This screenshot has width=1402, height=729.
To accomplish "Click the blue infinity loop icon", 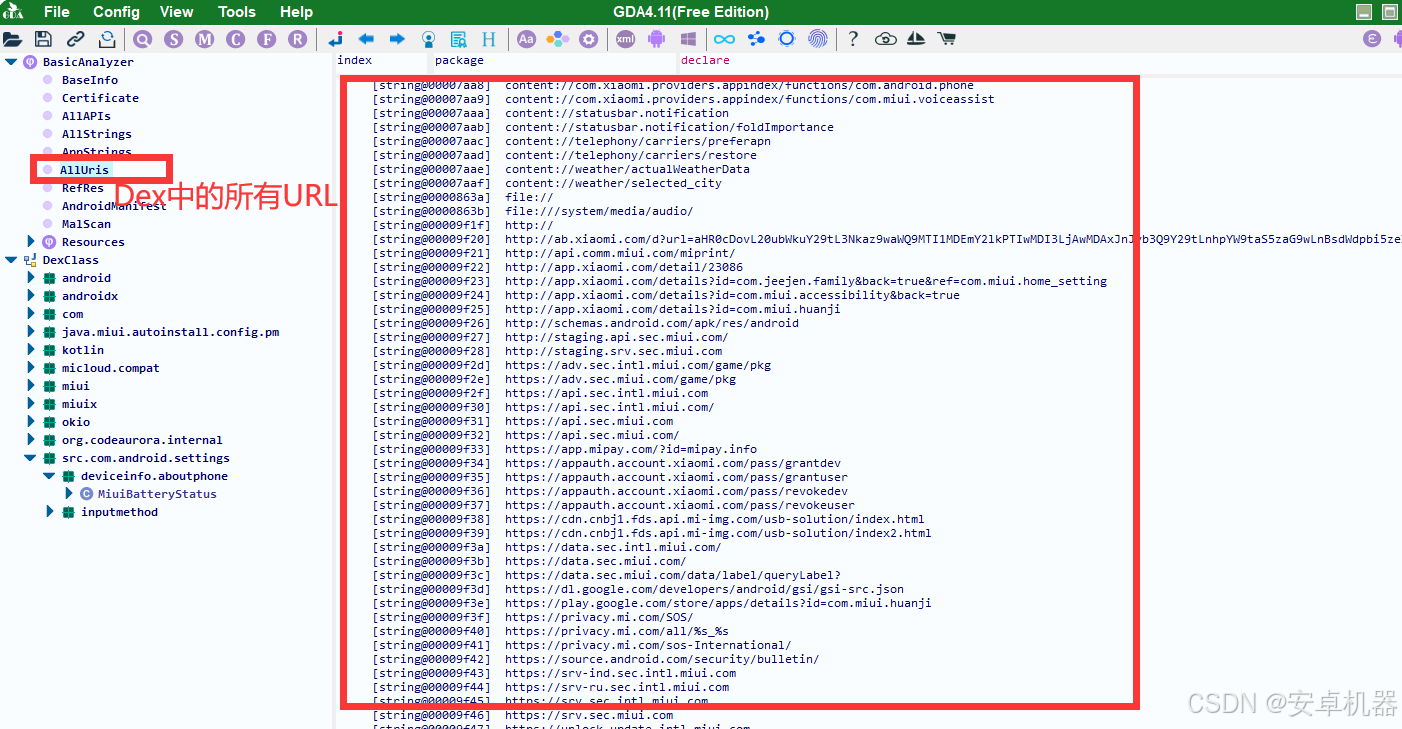I will pos(724,39).
